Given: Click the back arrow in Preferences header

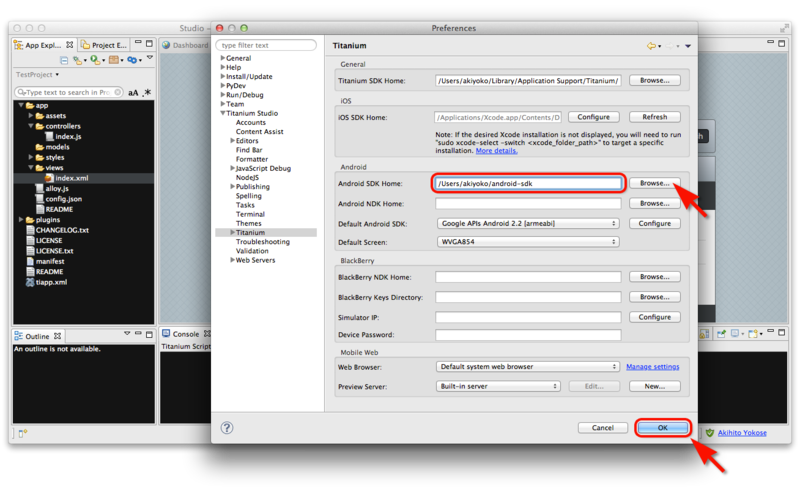Looking at the screenshot, I should [x=651, y=46].
